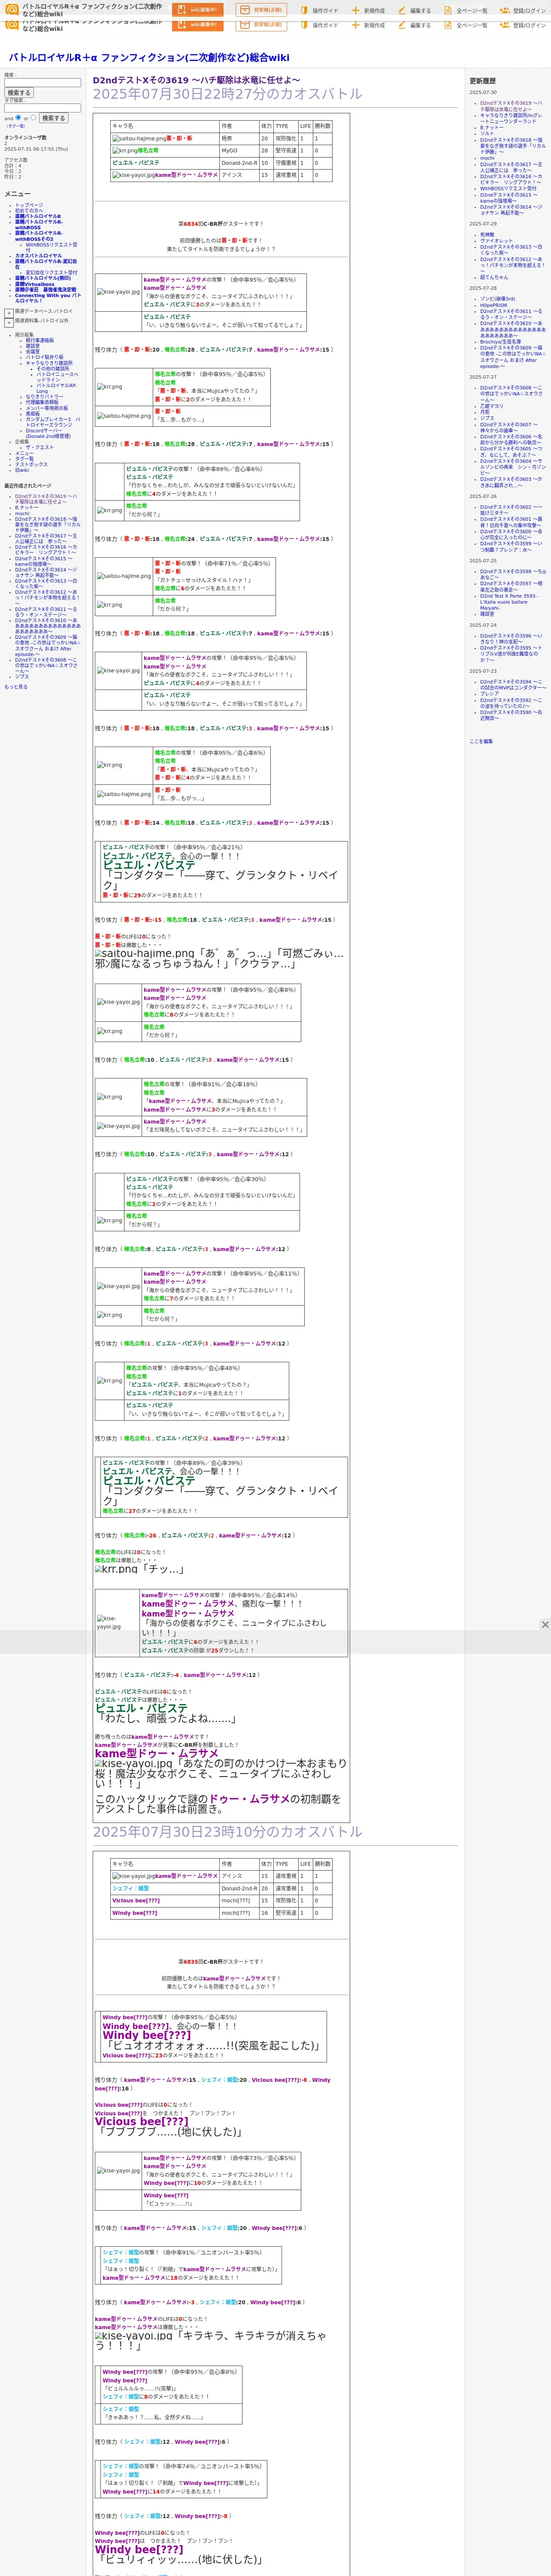Viewport: 551px width, 2576px height.
Task: Open the wiki title heading link
Action: click(149, 58)
